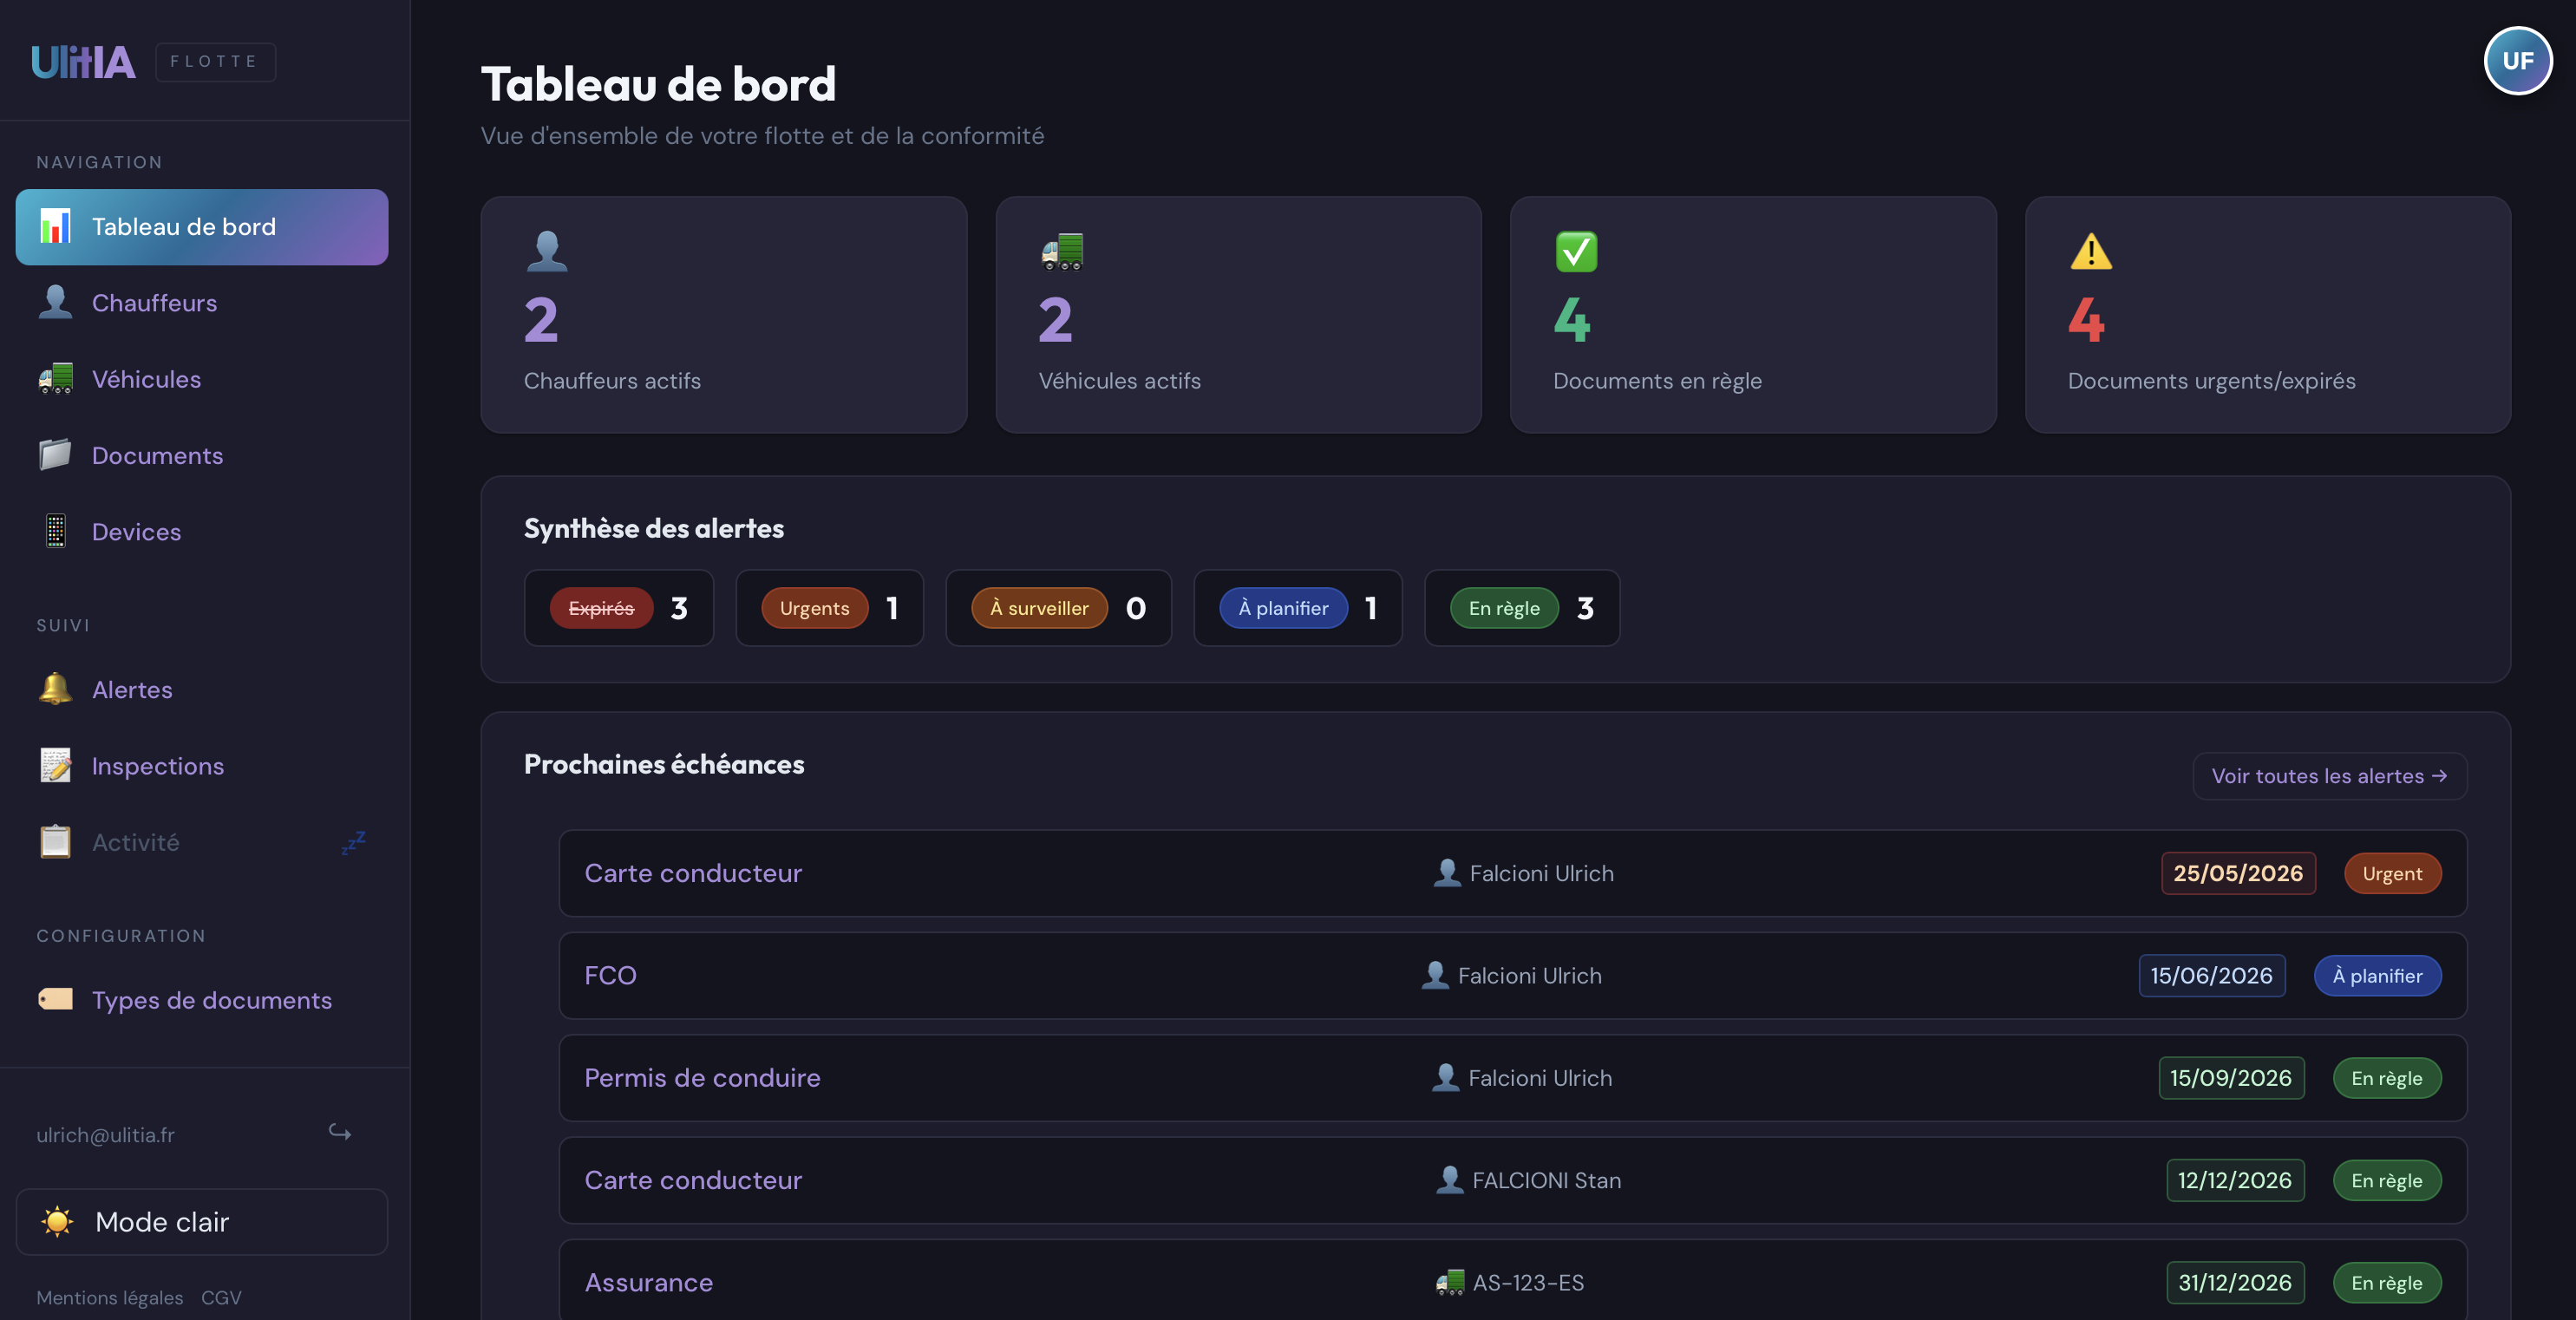Click the À planifier badge in FCO row
The width and height of the screenshot is (2576, 1320).
coord(2377,975)
